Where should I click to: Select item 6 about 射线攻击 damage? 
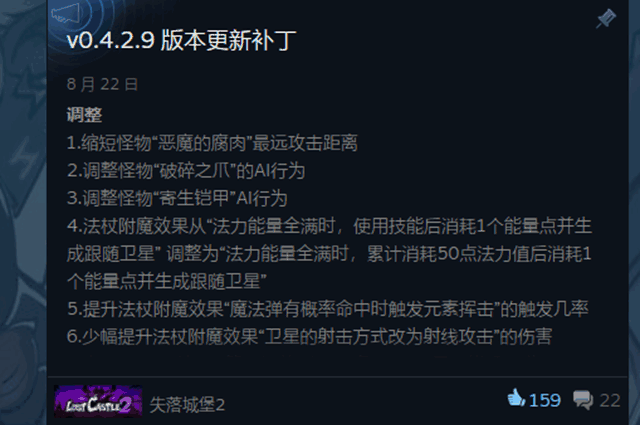[309, 337]
